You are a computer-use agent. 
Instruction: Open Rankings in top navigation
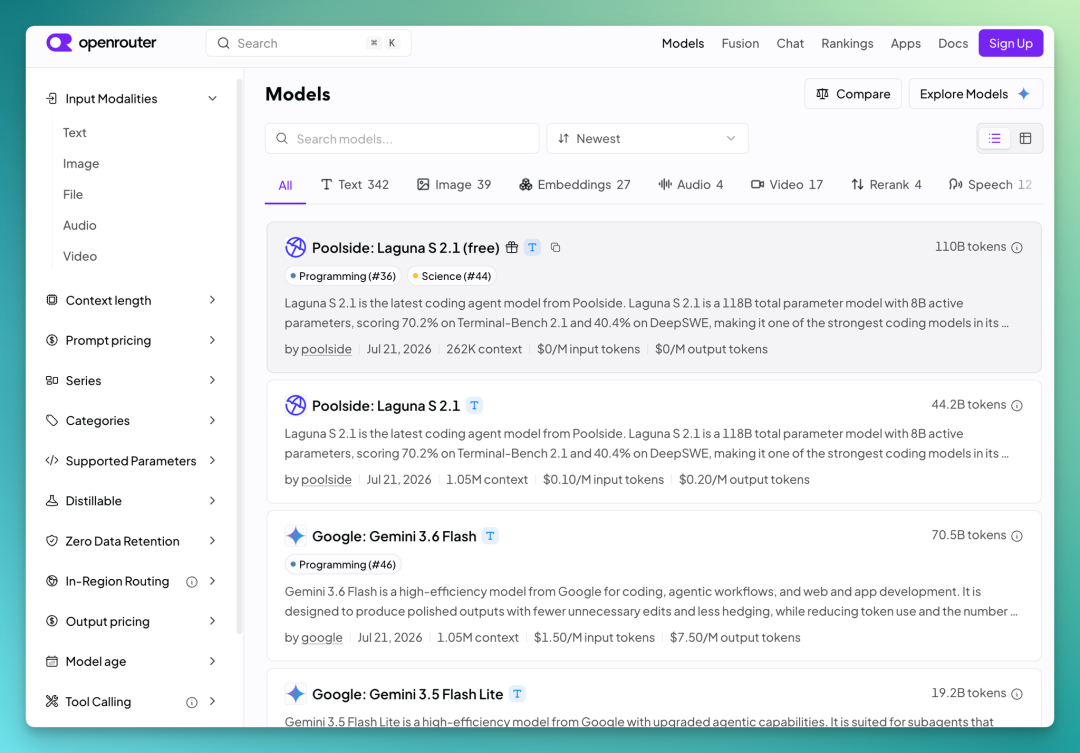[847, 43]
